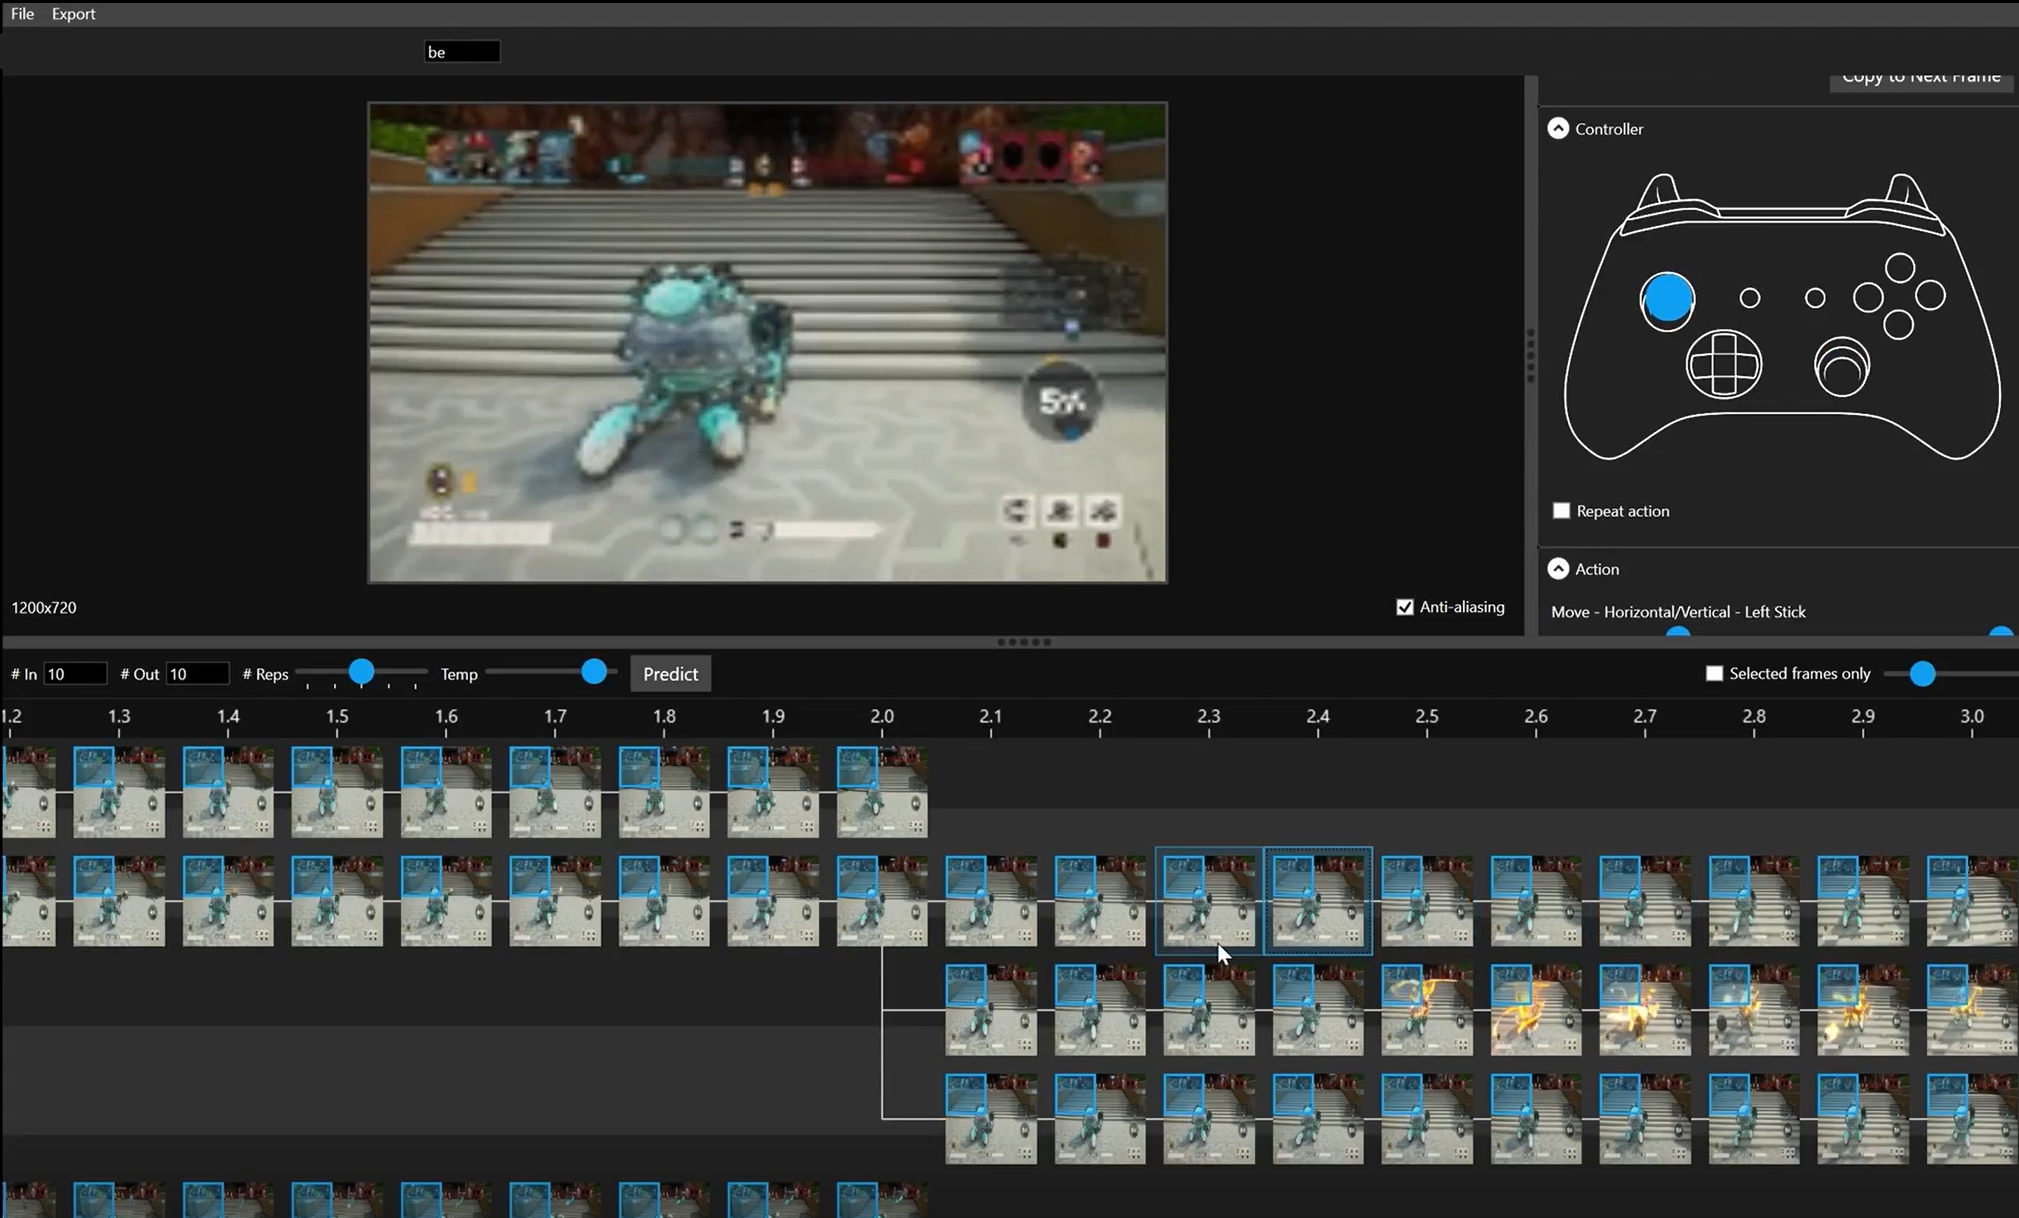The width and height of the screenshot is (2019, 1218).
Task: Select the second-row frame thumbnail at 2.9
Action: coord(1863,901)
